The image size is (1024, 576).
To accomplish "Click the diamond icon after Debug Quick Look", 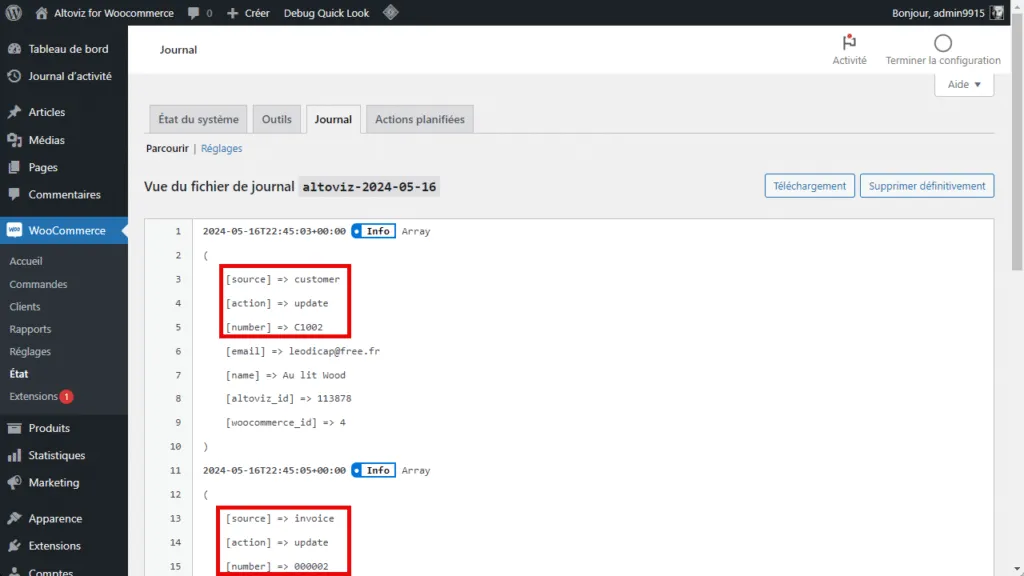I will 391,12.
